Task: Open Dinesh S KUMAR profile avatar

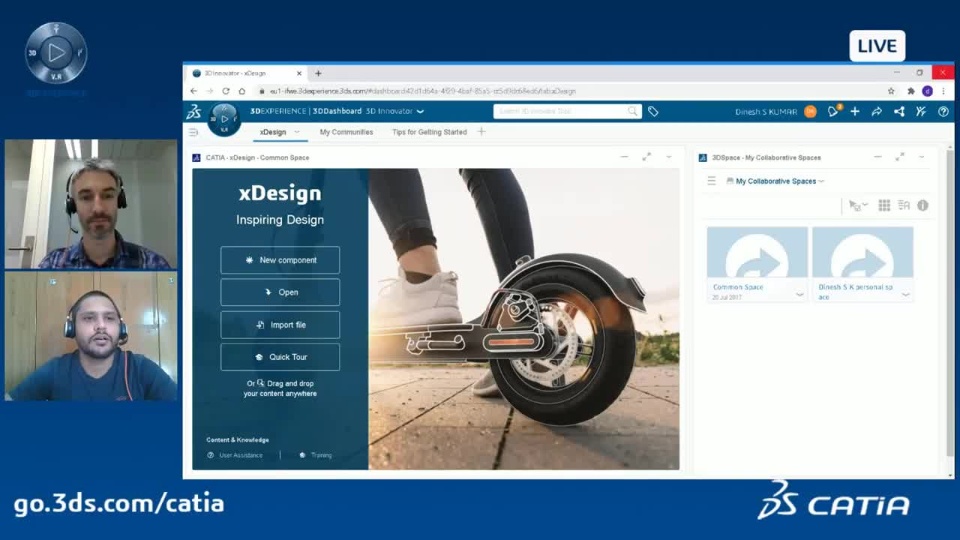Action: [x=810, y=111]
